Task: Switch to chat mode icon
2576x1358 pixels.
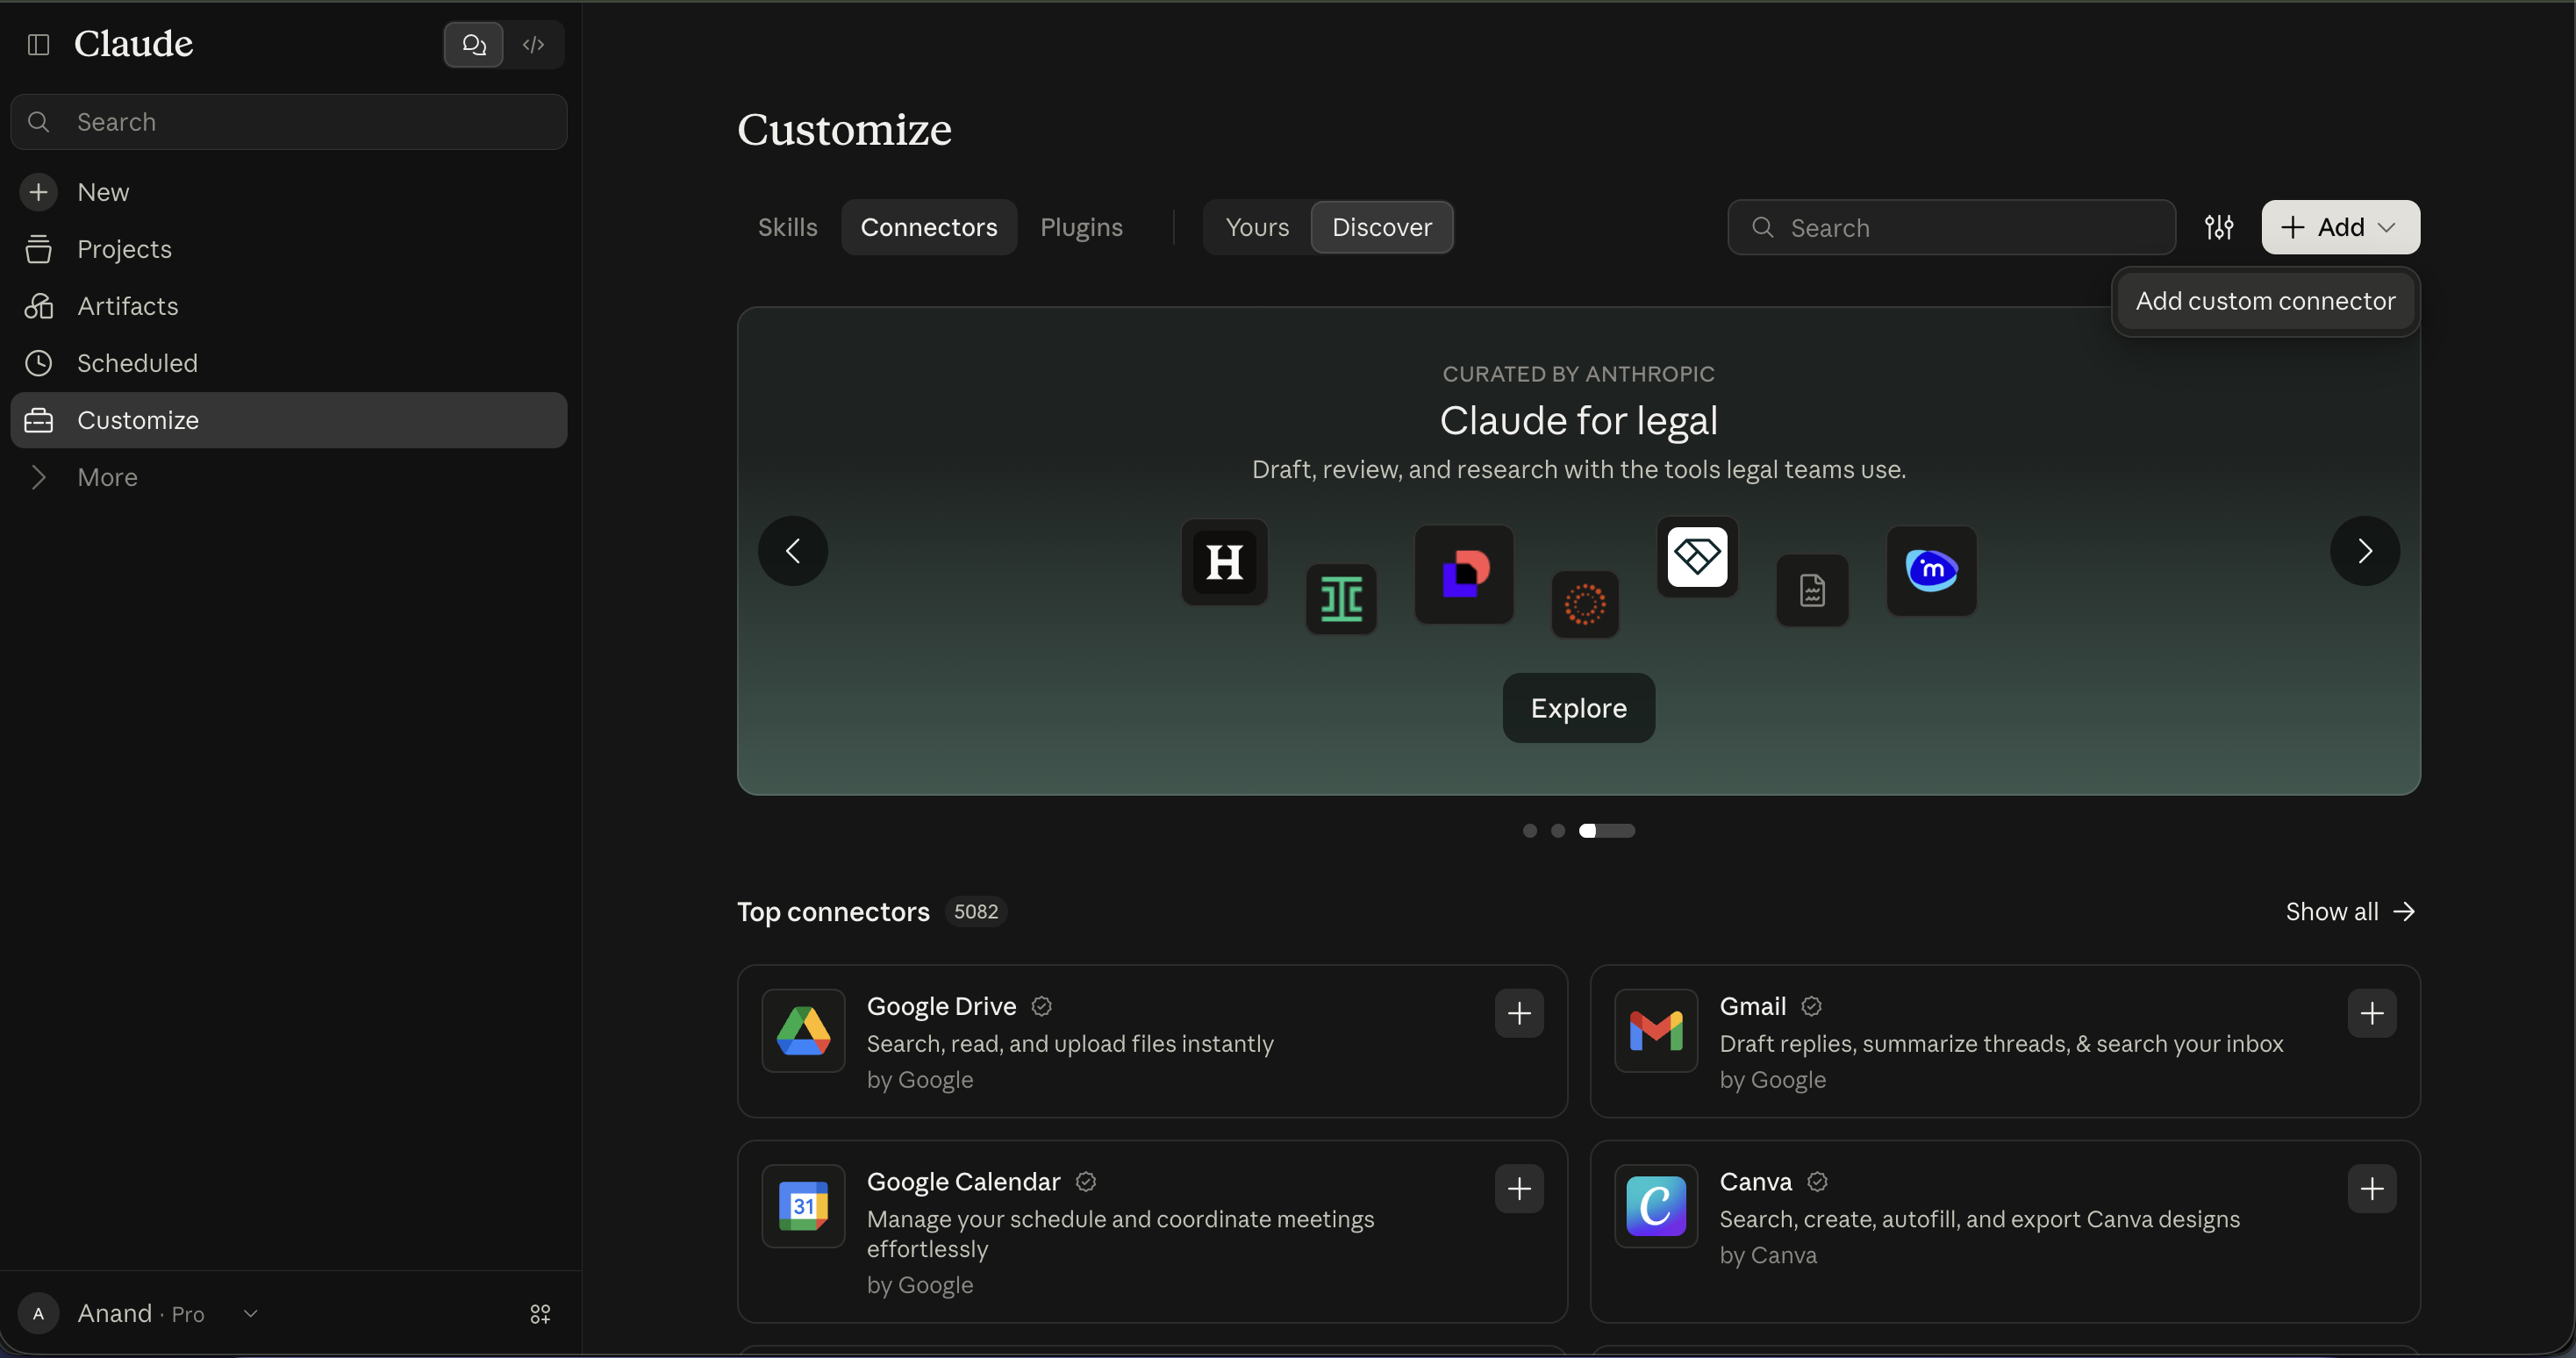Action: coord(474,44)
